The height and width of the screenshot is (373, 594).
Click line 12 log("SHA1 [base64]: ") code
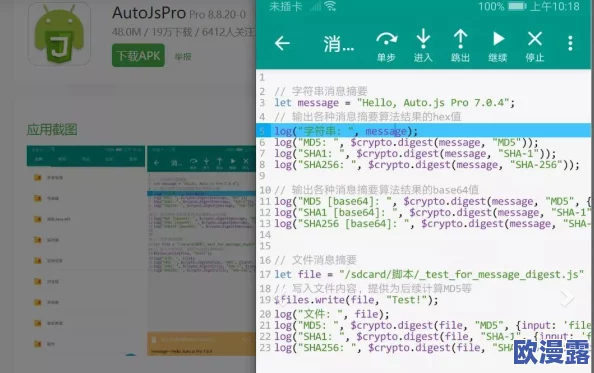[x=432, y=212]
